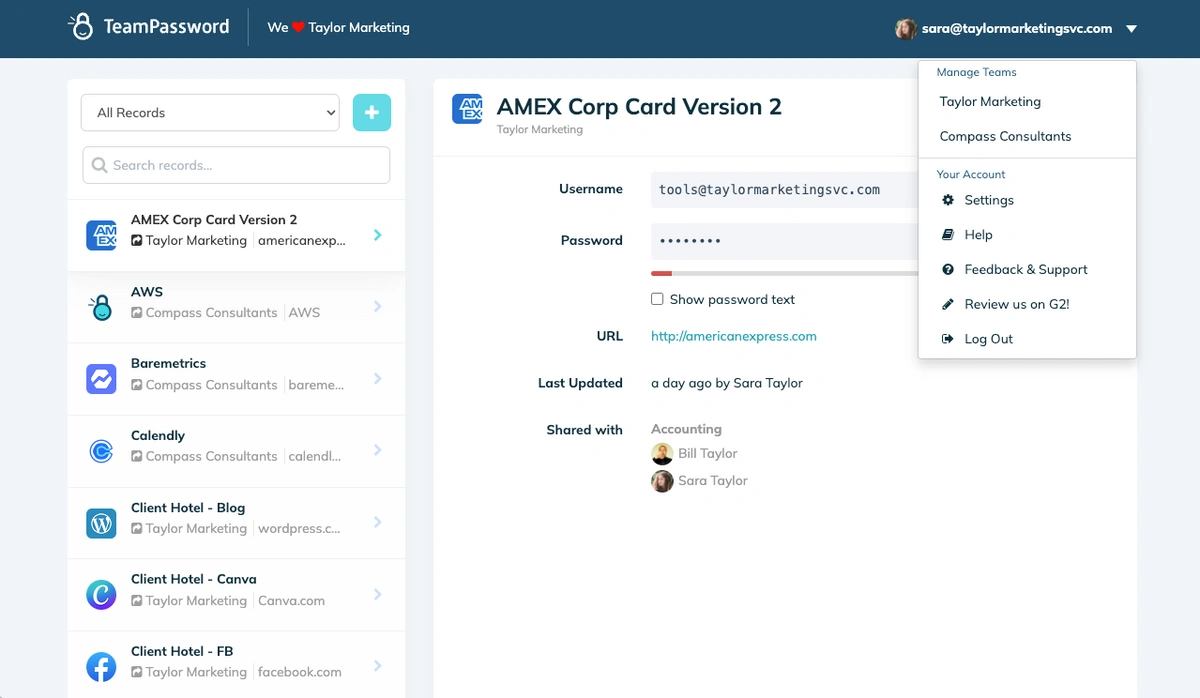Image resolution: width=1200 pixels, height=698 pixels.
Task: Click the Accounting group label
Action: coord(686,429)
